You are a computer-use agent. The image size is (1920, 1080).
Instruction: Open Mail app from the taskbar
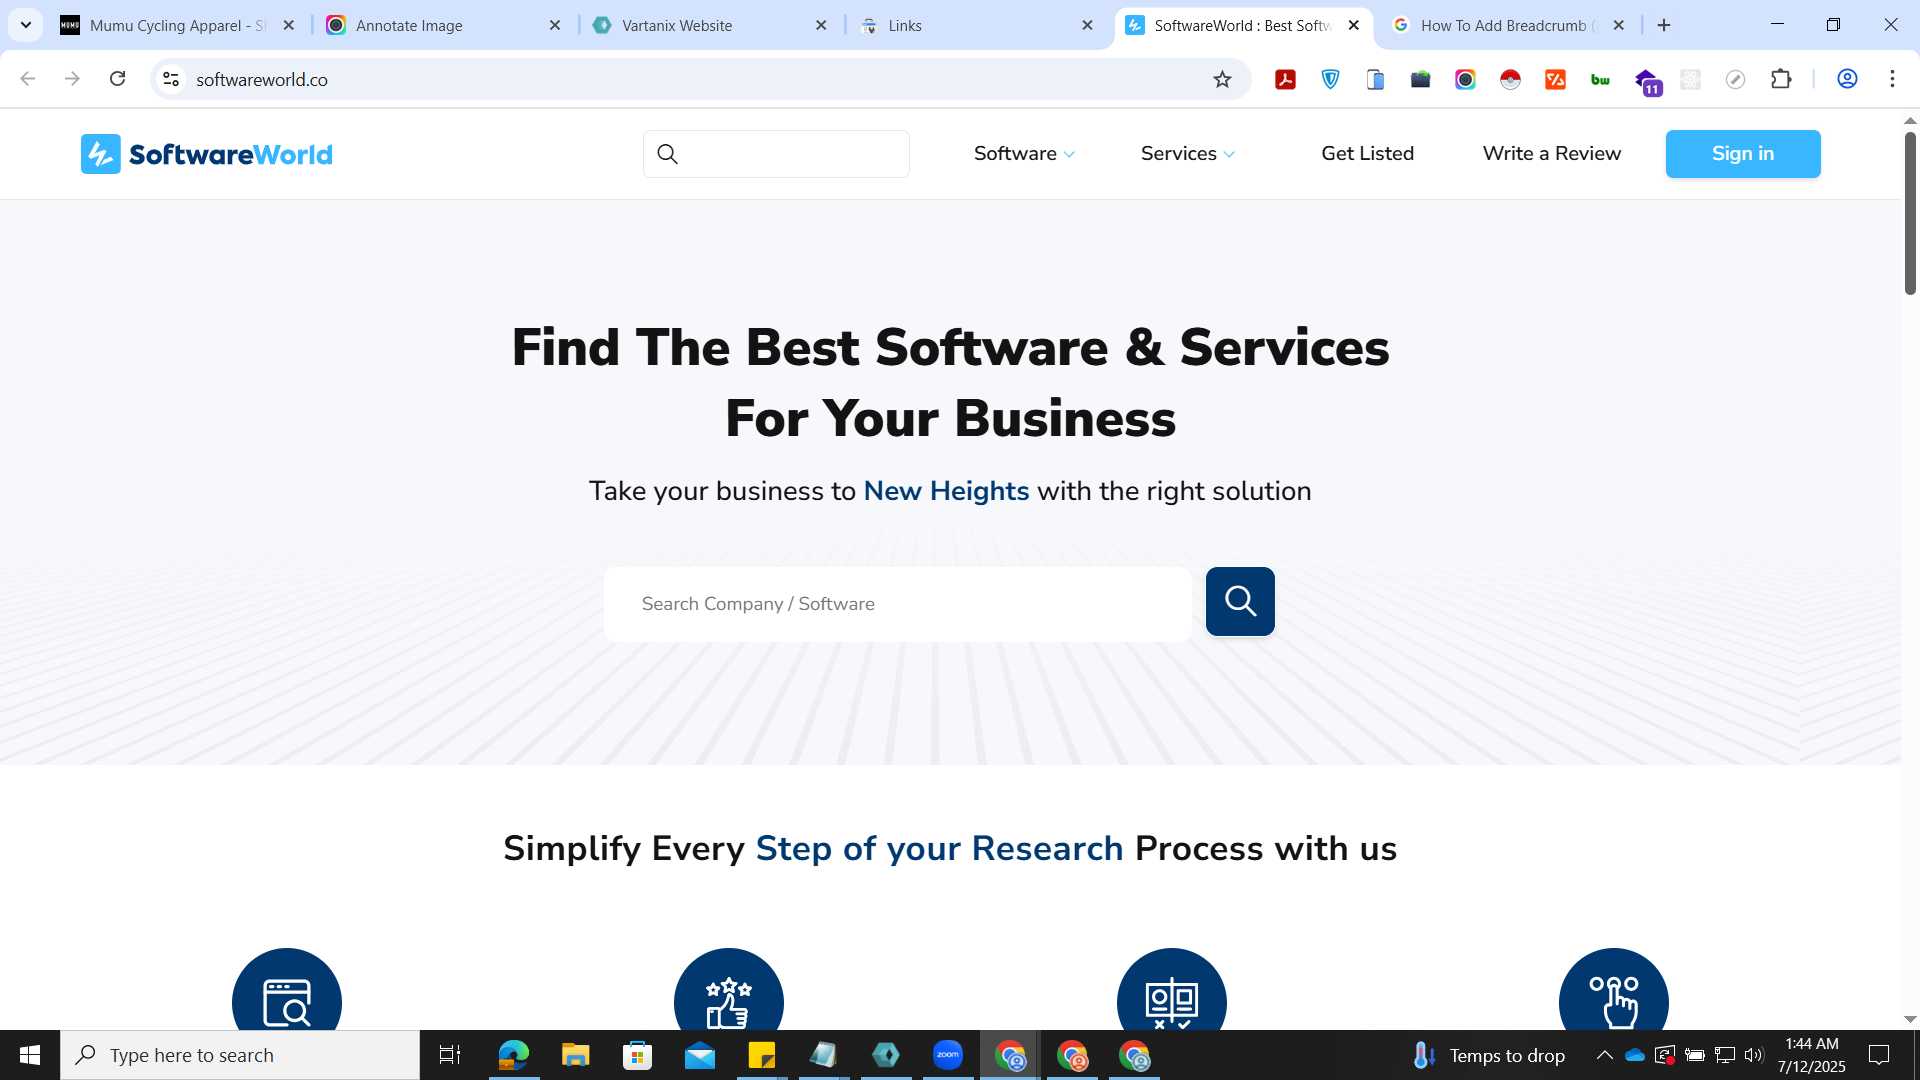coord(700,1055)
